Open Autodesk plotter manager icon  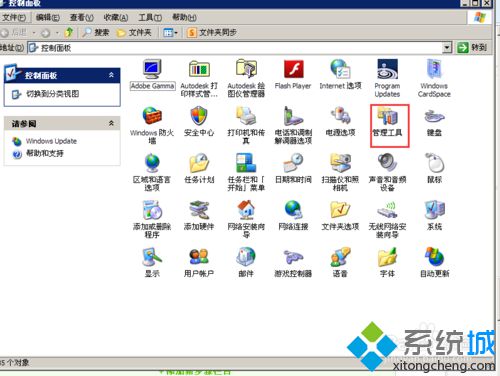point(246,78)
